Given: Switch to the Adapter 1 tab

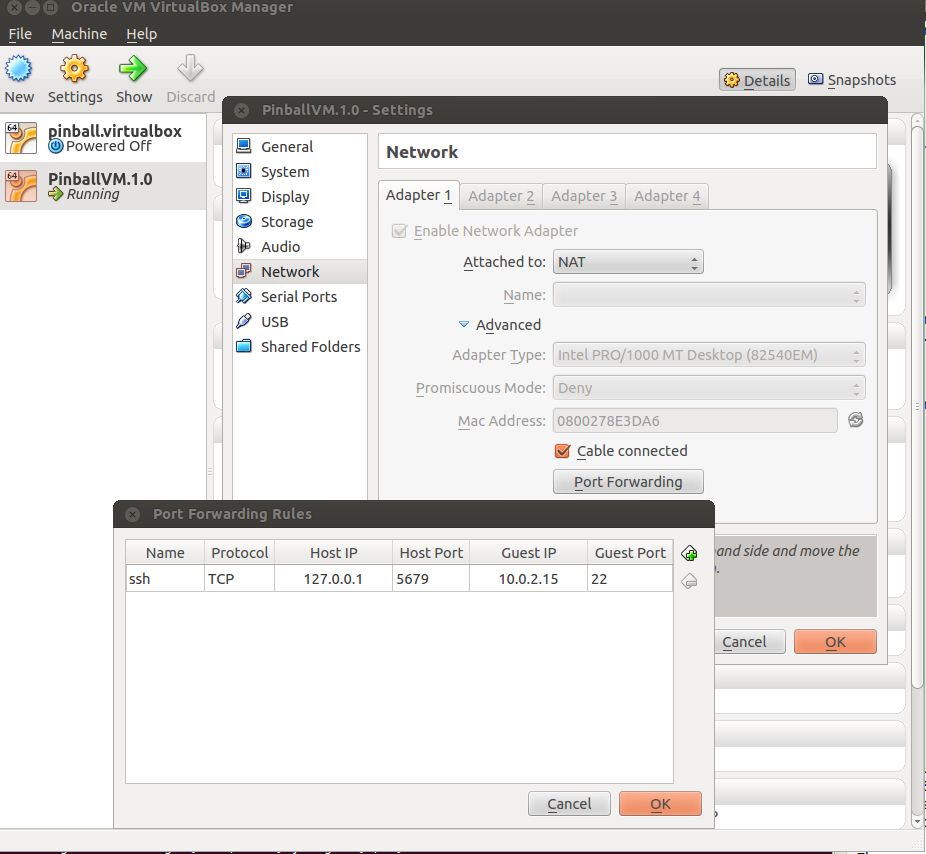Looking at the screenshot, I should [419, 195].
